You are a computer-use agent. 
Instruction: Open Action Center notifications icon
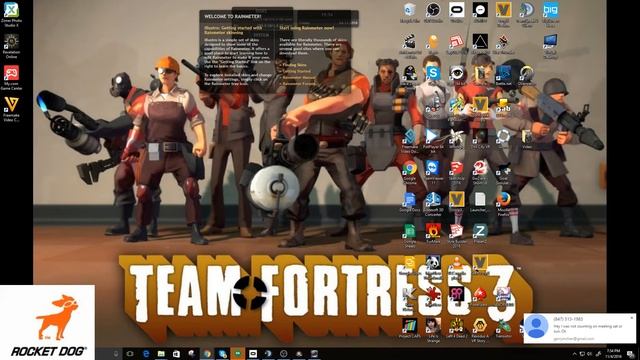631,354
